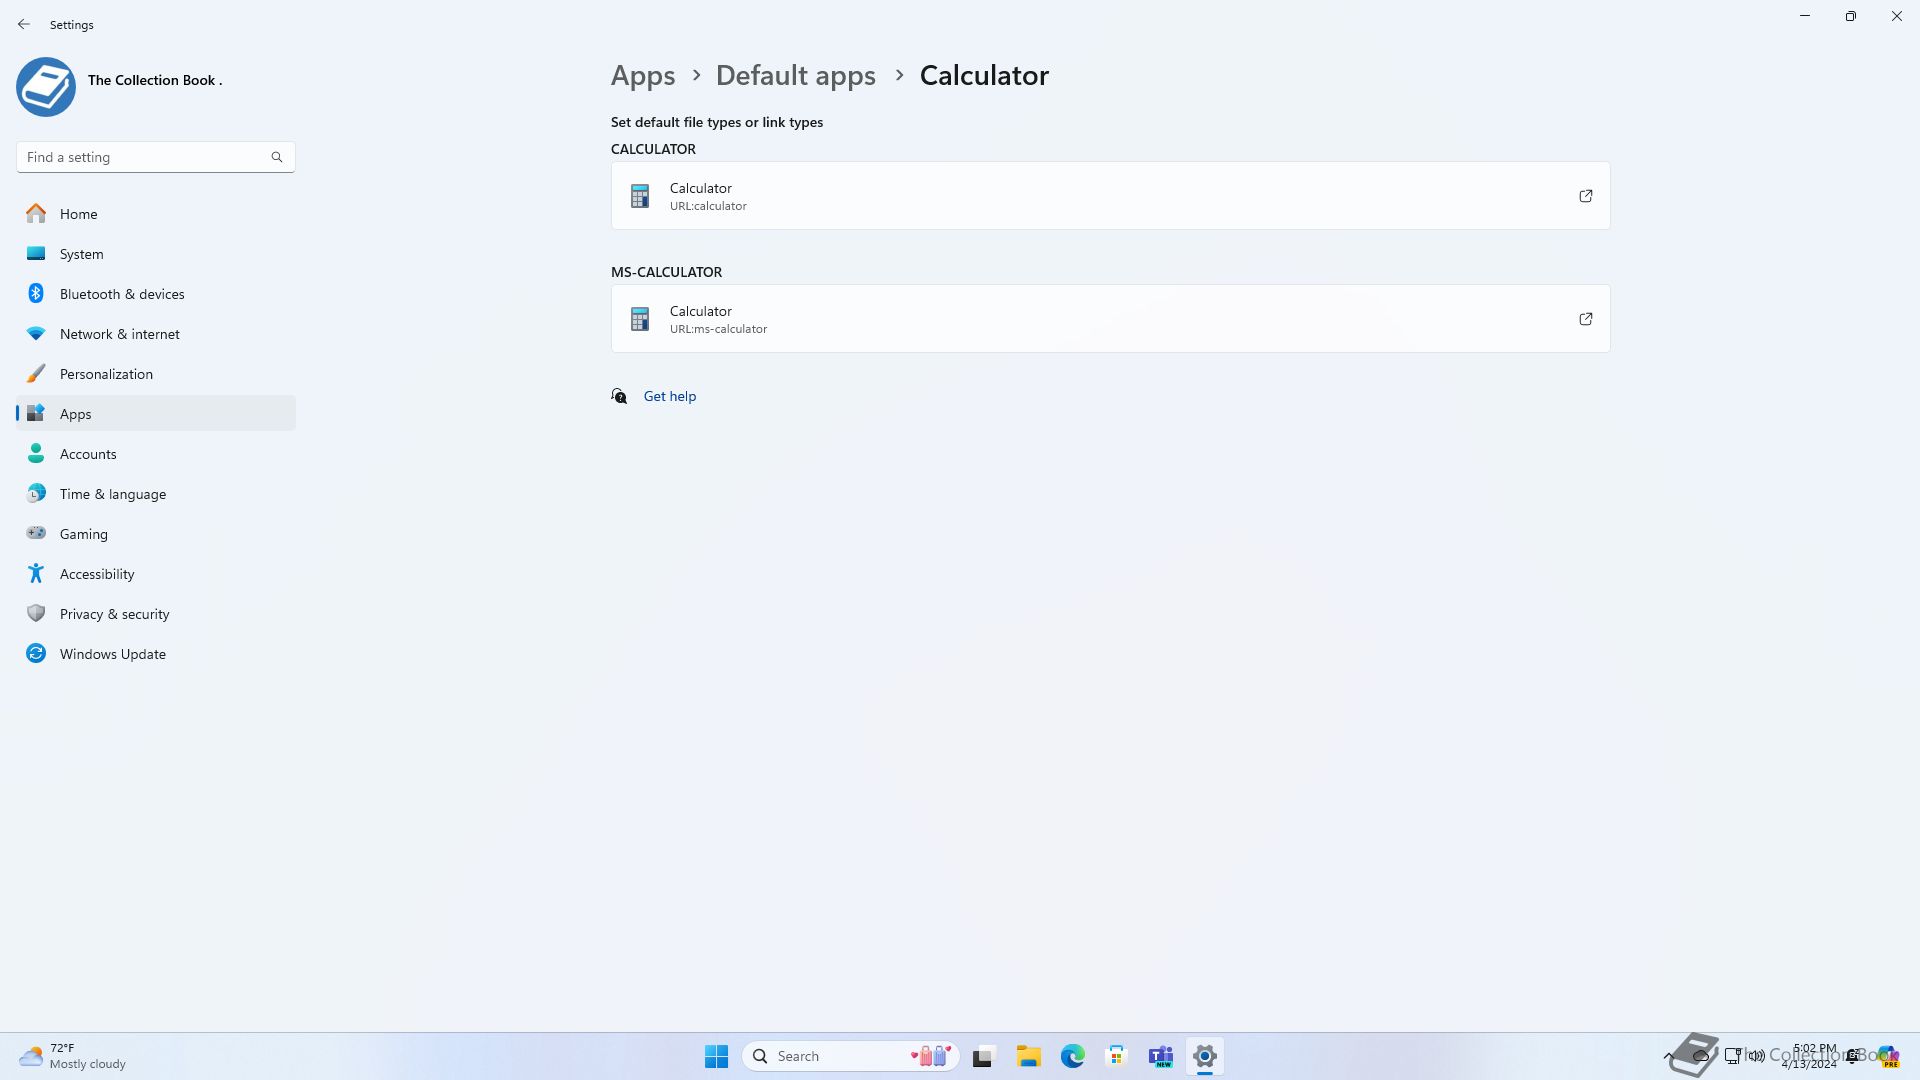Click the taskbar Search box

[x=851, y=1056]
